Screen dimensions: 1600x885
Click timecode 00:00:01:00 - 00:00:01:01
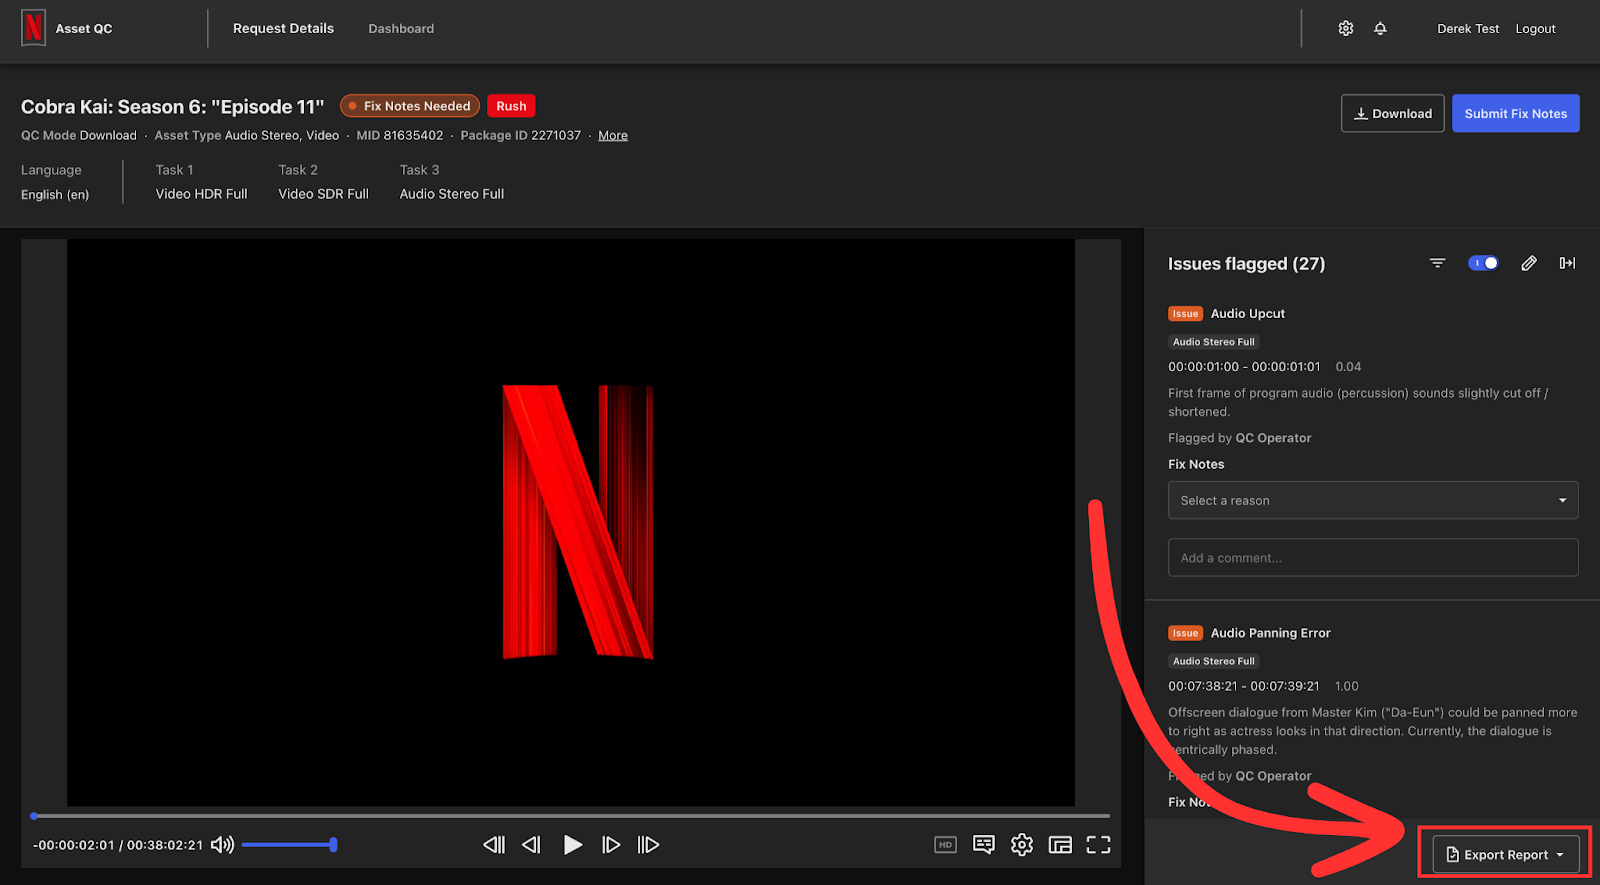pyautogui.click(x=1244, y=367)
